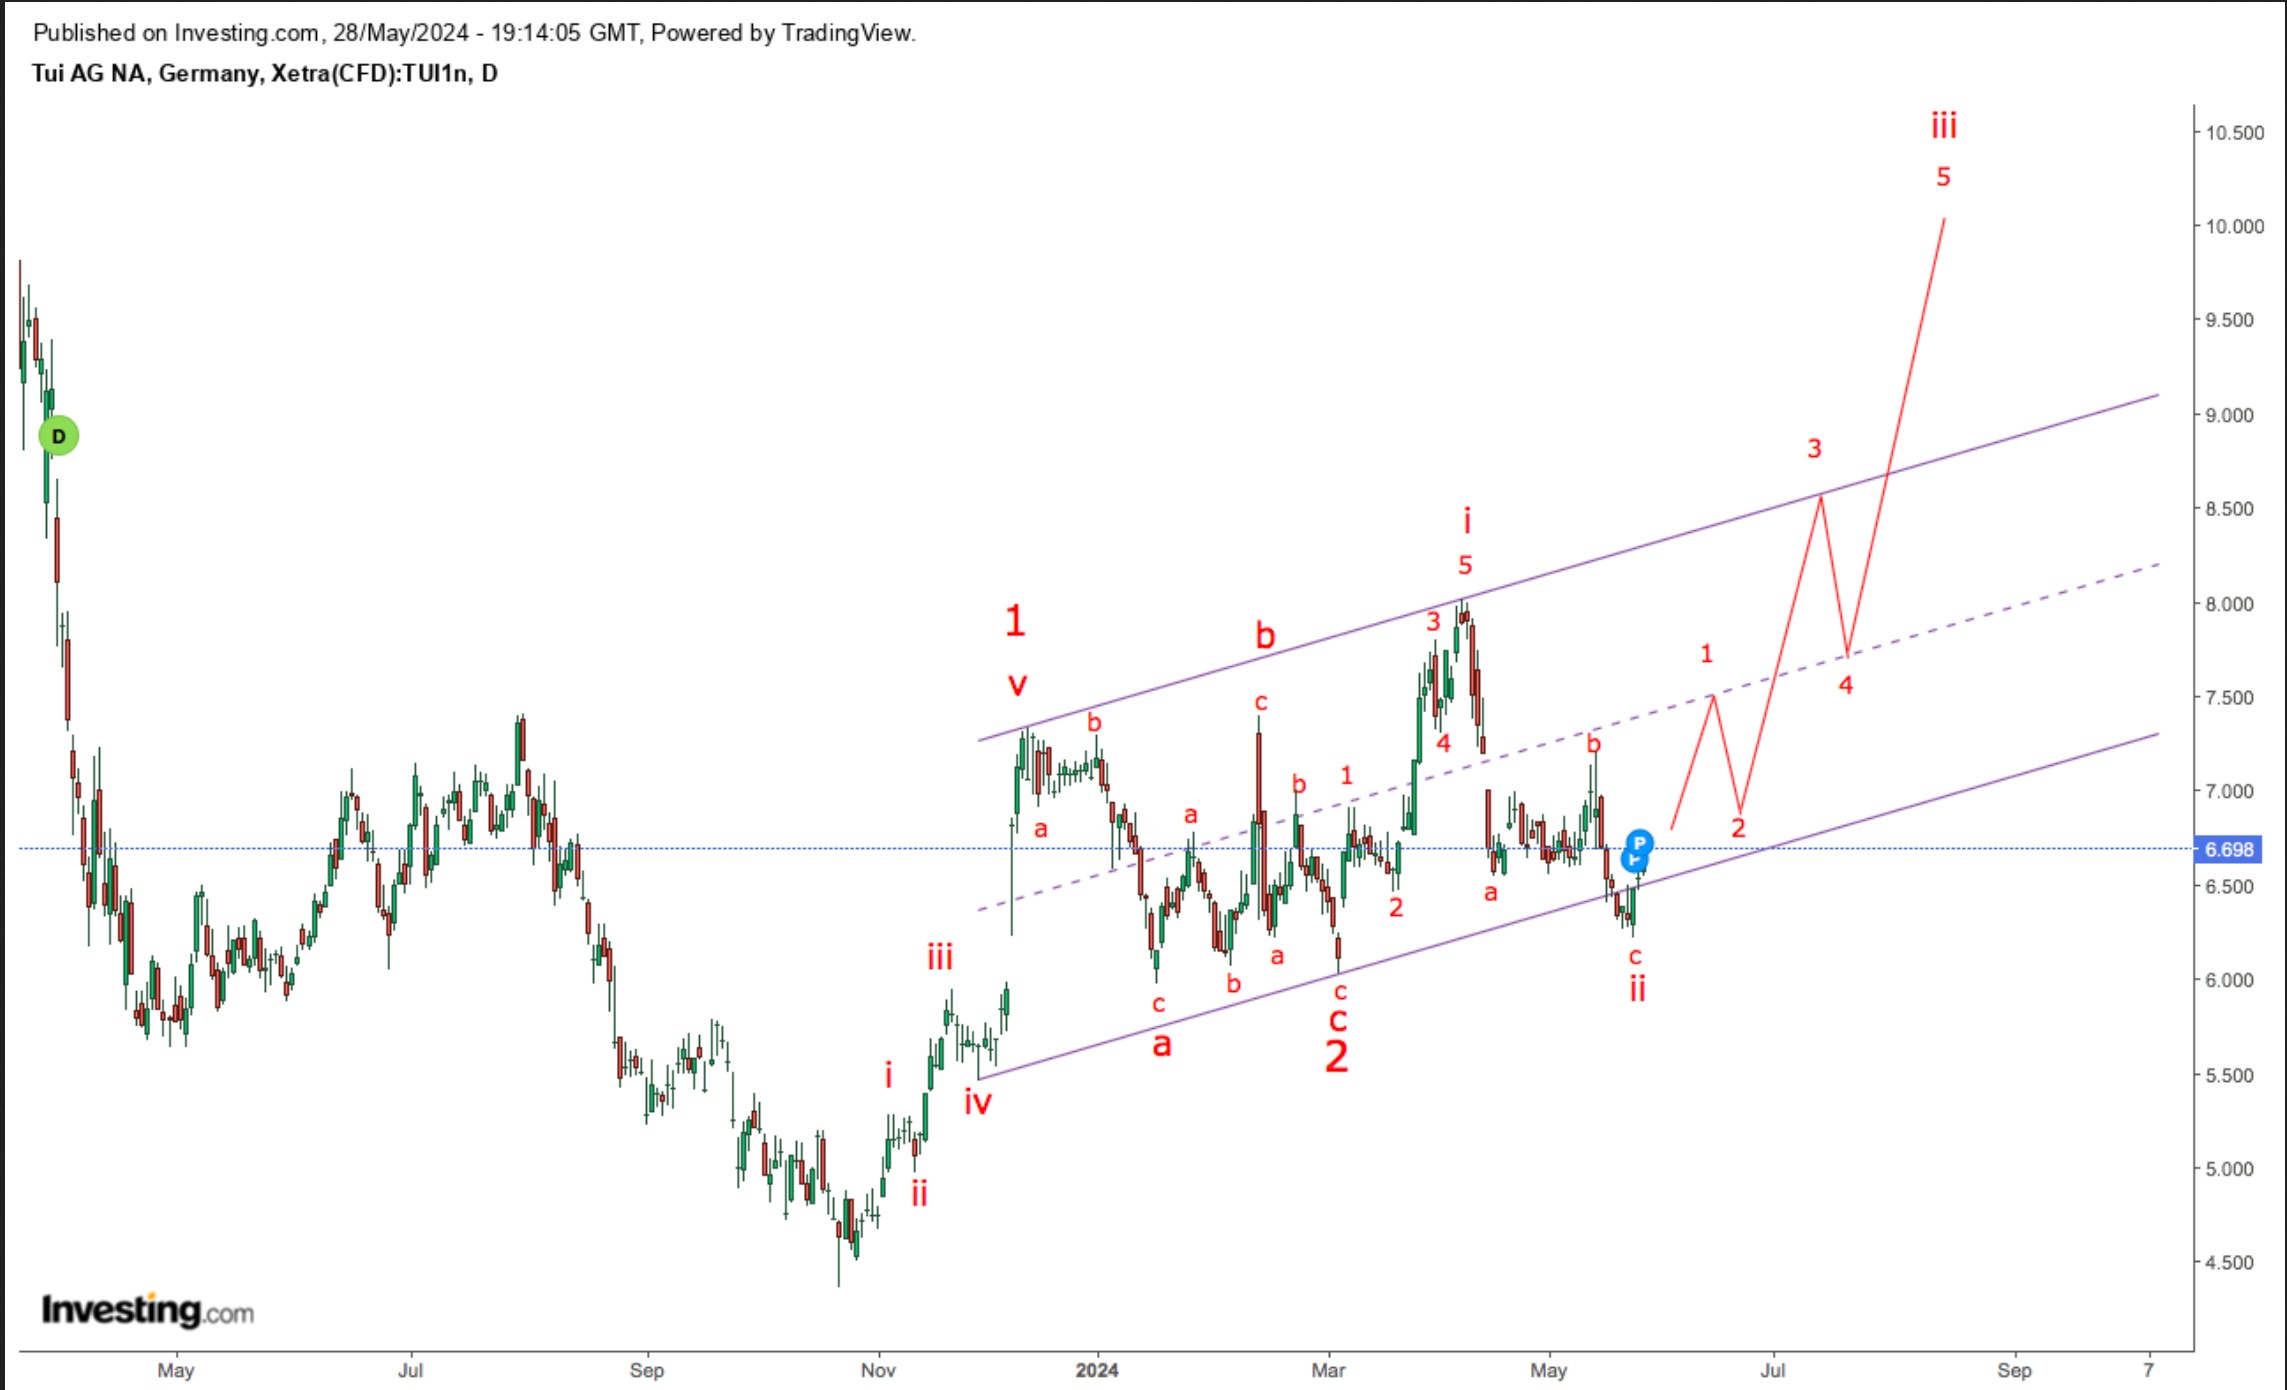
Task: Click the green D dividend marker
Action: 58,436
